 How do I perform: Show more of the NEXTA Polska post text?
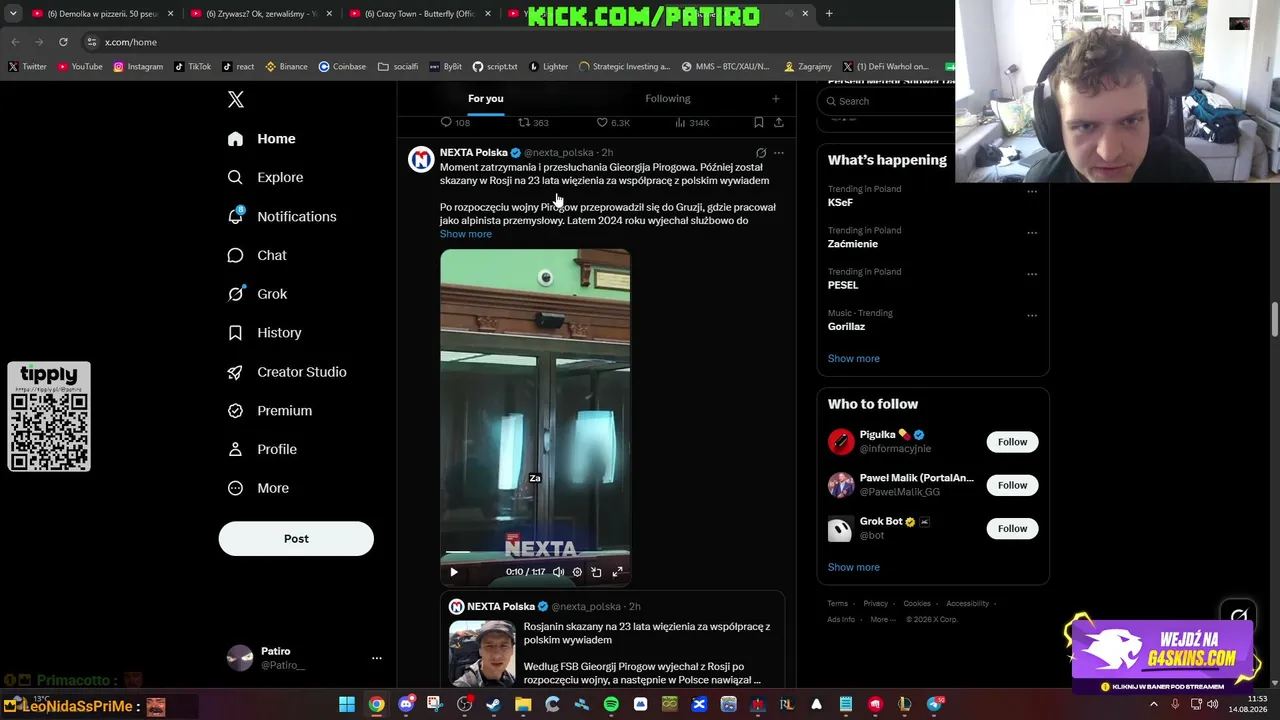(466, 234)
